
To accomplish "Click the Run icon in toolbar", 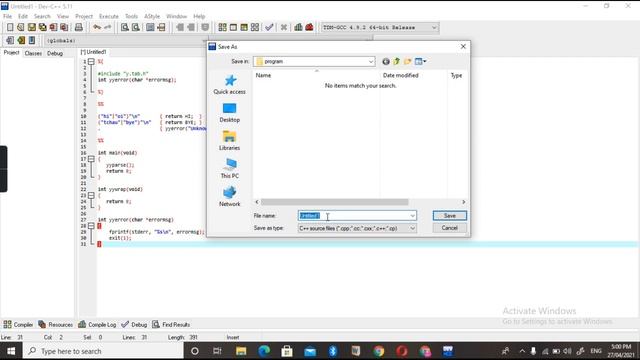I will [x=233, y=27].
